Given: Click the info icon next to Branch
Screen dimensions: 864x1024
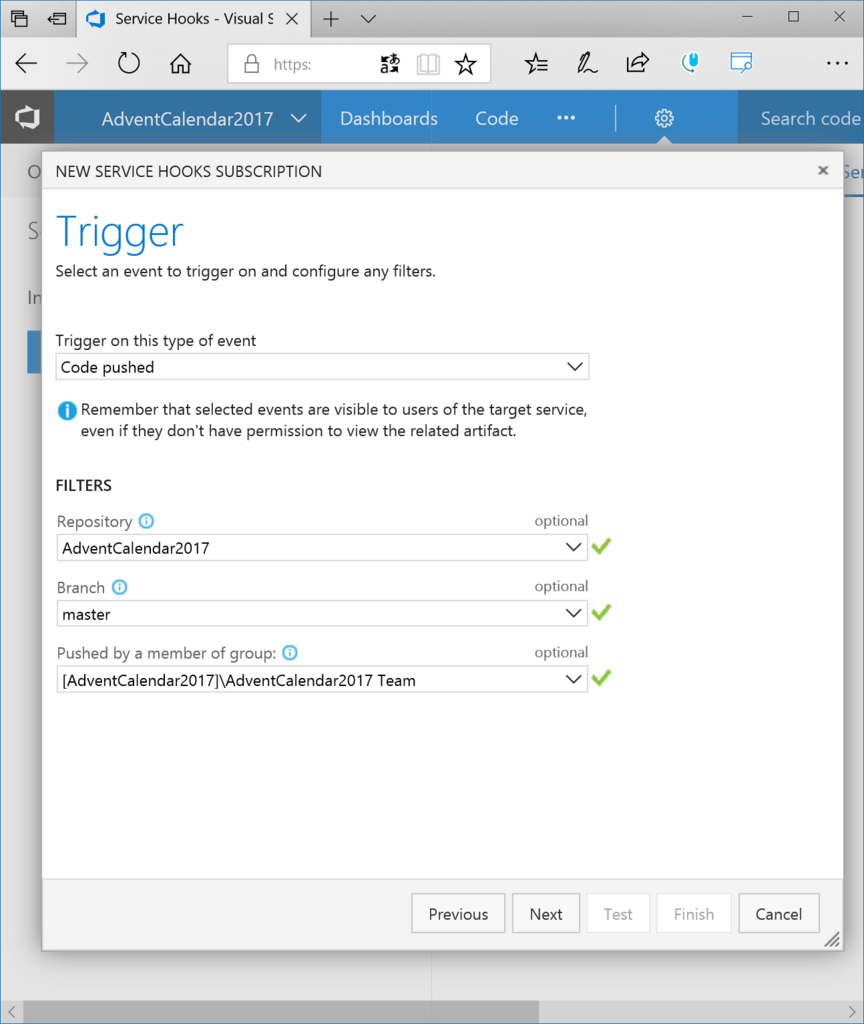Looking at the screenshot, I should [120, 587].
